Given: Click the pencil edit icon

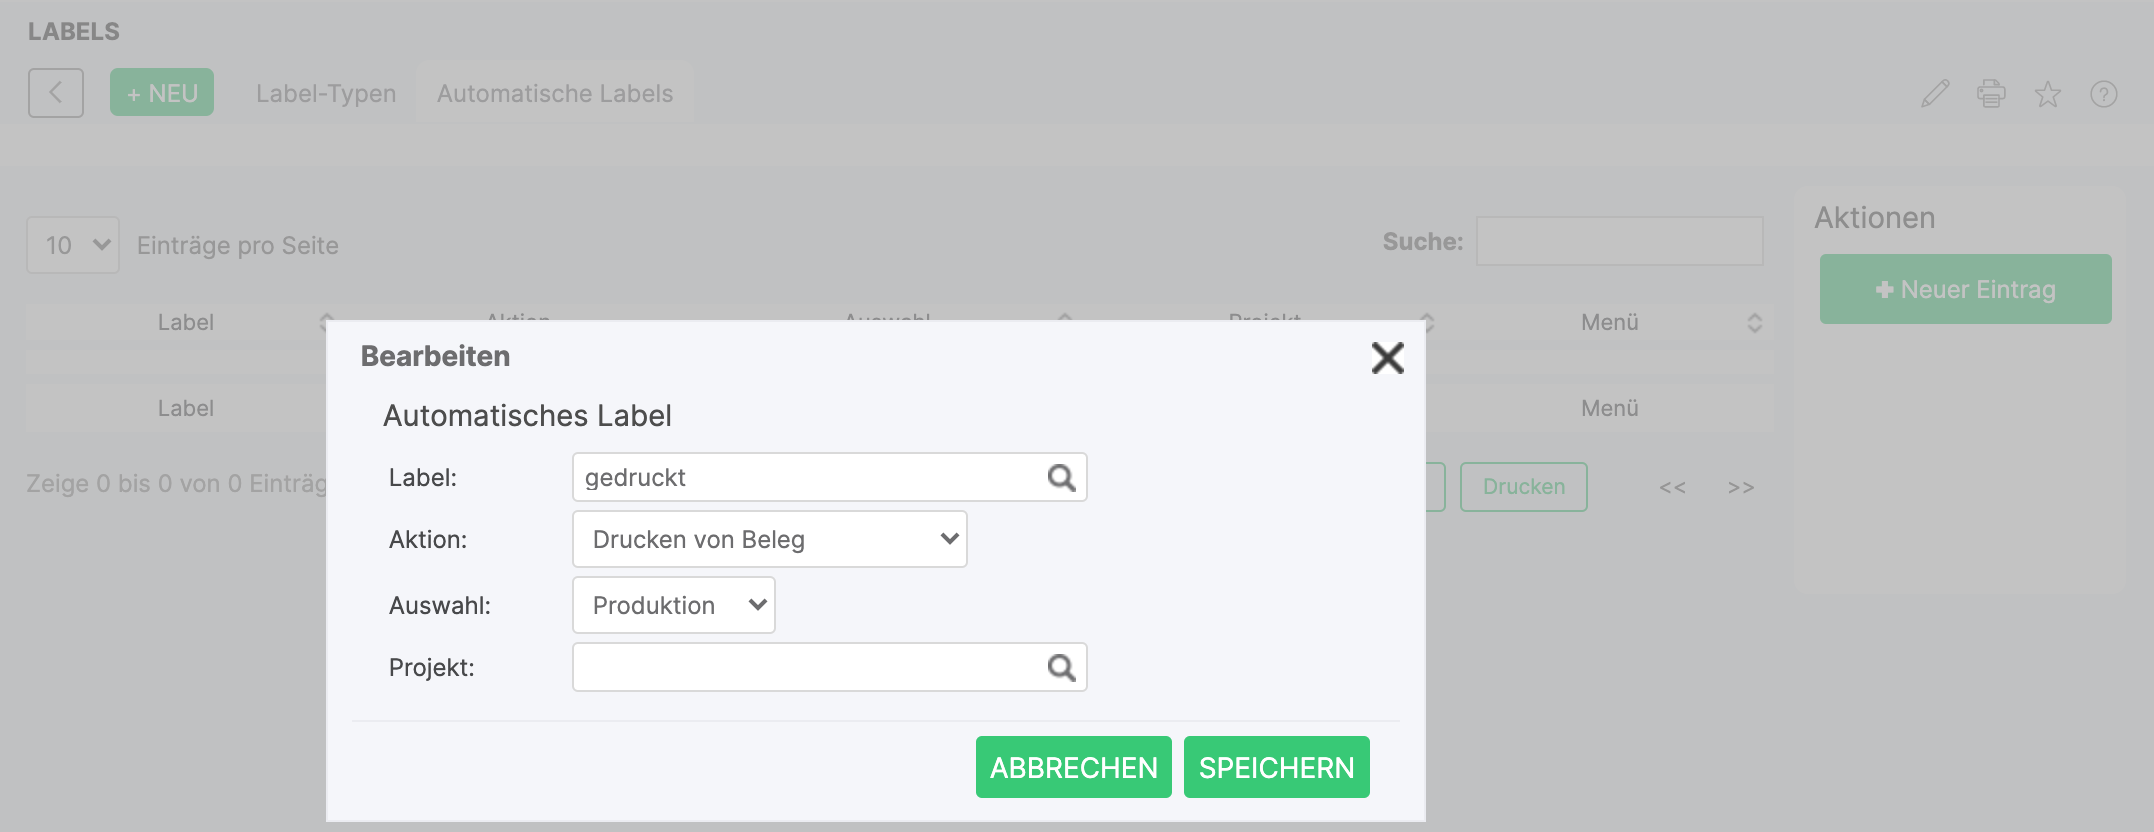Looking at the screenshot, I should pos(1935,94).
